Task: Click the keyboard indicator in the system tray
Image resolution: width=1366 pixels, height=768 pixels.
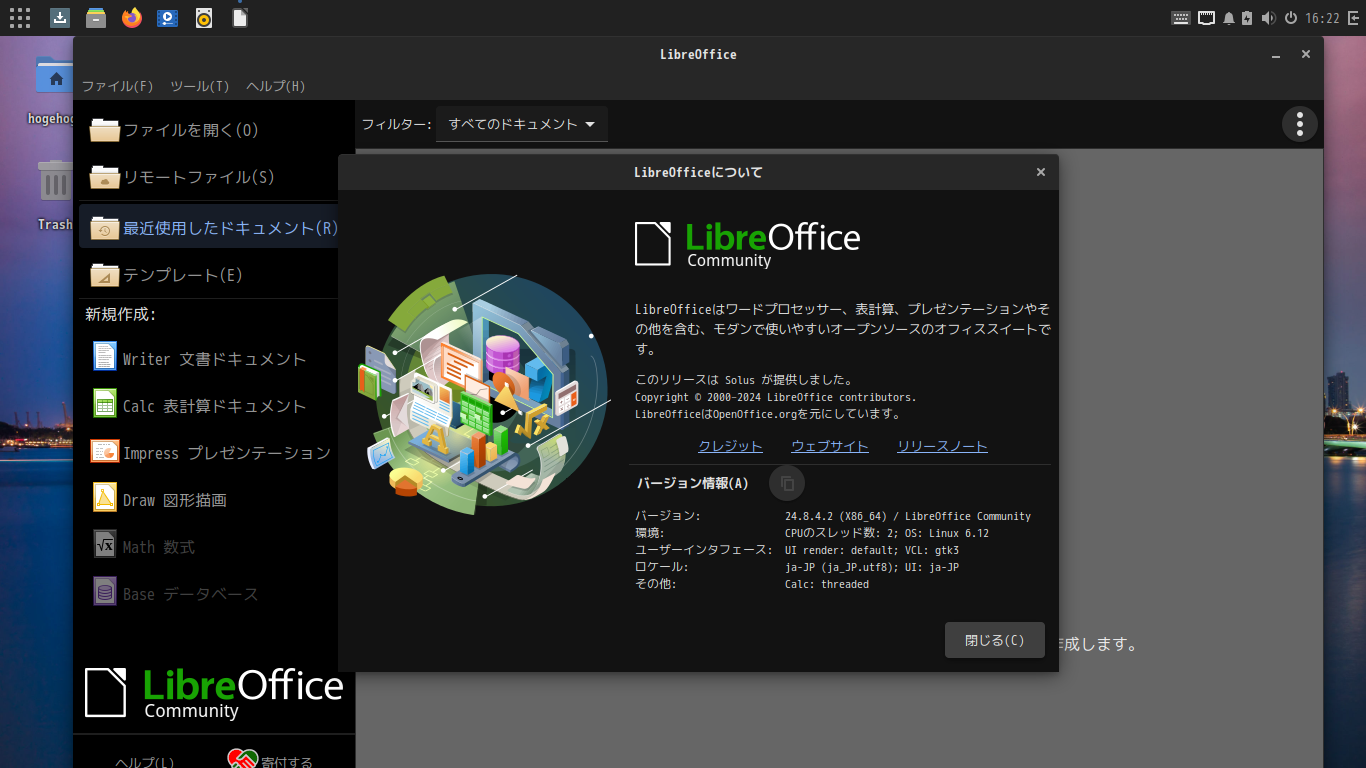Action: [x=1181, y=18]
